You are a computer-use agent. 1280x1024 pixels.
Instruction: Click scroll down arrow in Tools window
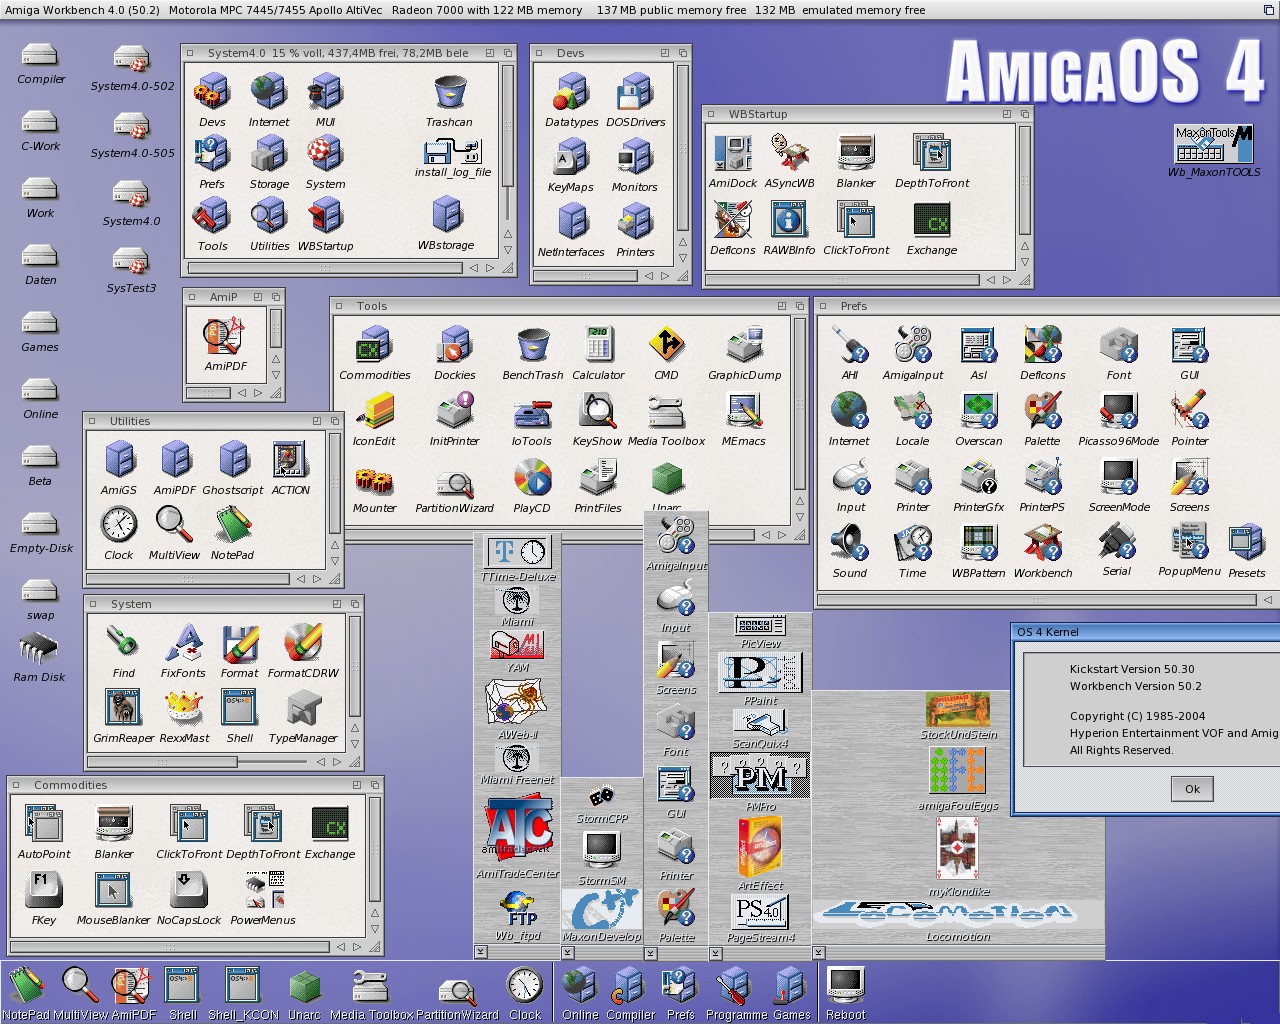800,518
